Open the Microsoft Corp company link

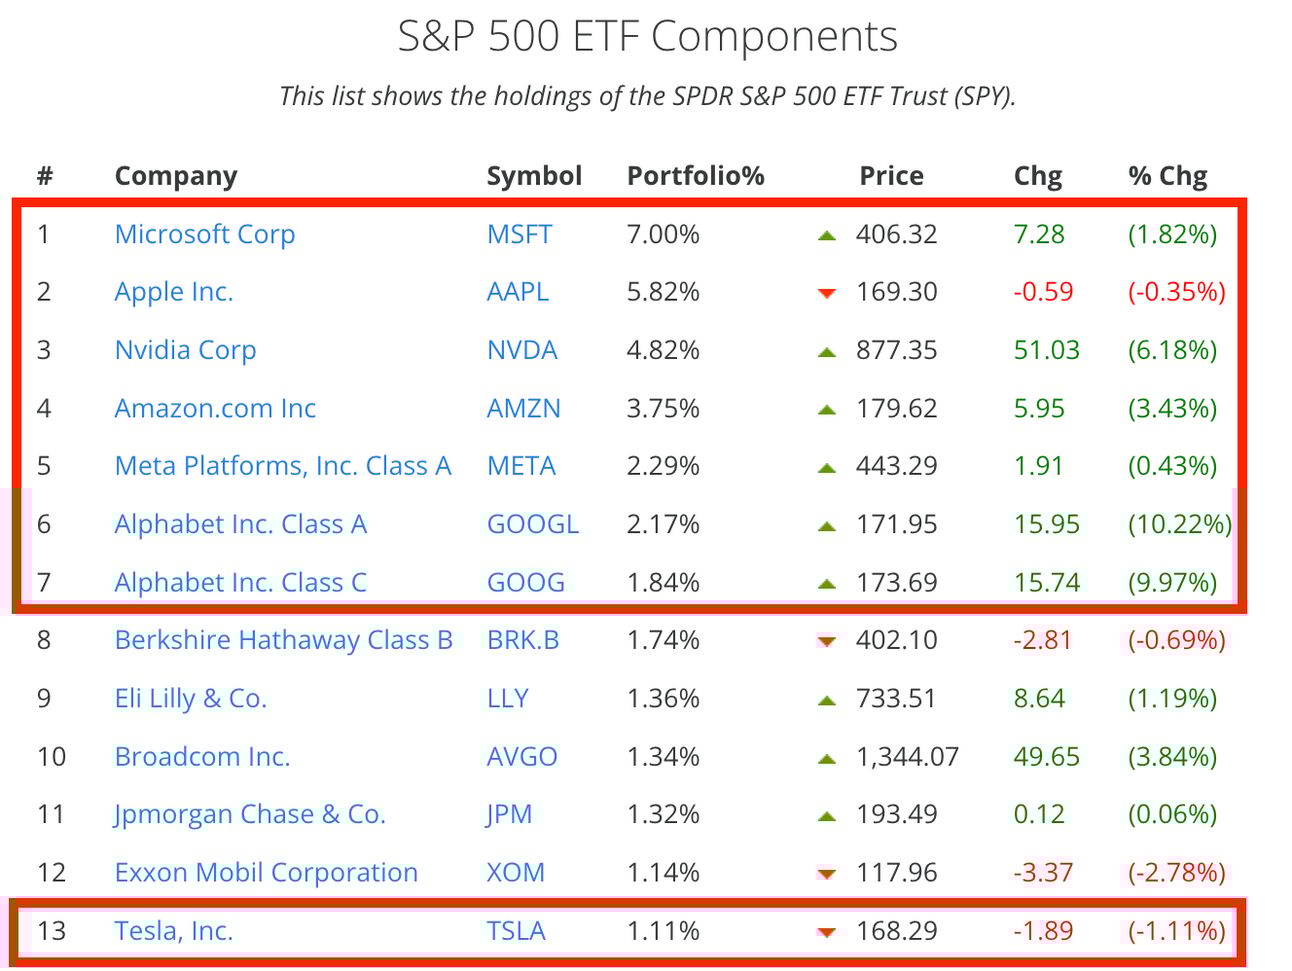205,234
